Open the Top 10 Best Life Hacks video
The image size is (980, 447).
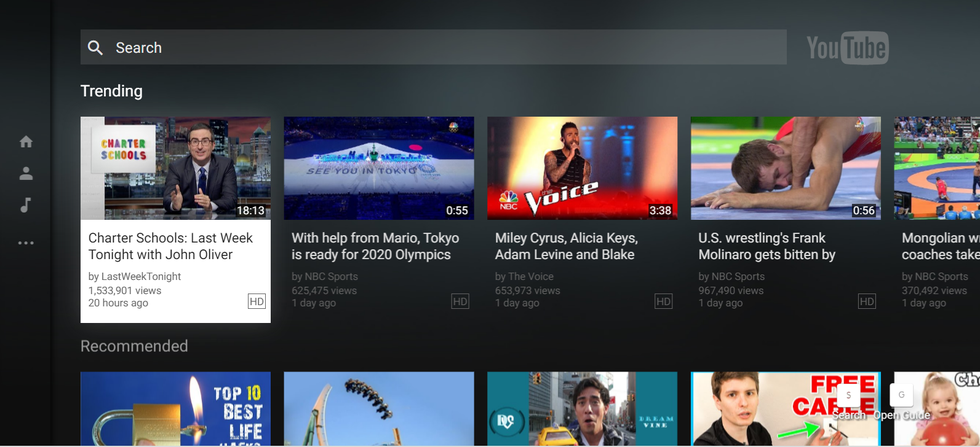175,408
